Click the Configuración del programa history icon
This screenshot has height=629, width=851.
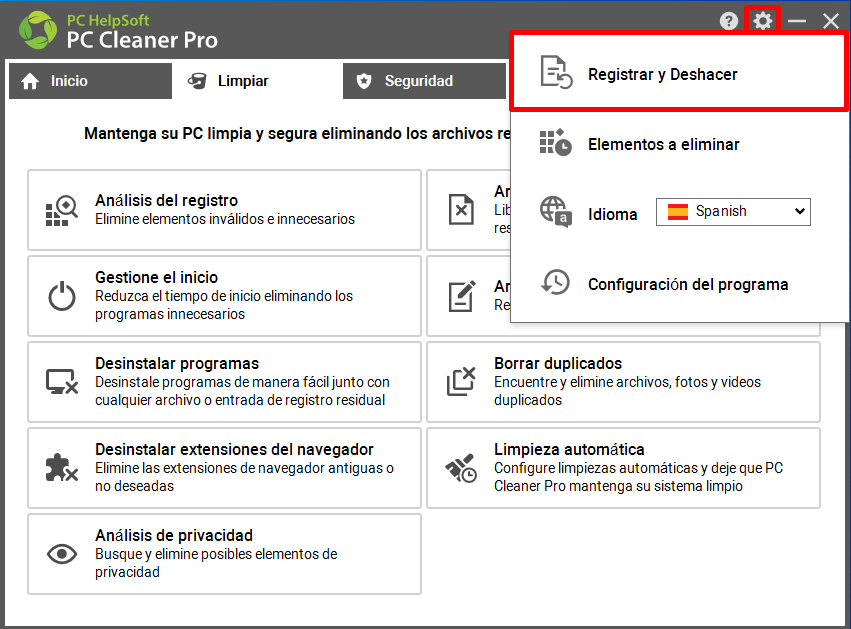555,283
